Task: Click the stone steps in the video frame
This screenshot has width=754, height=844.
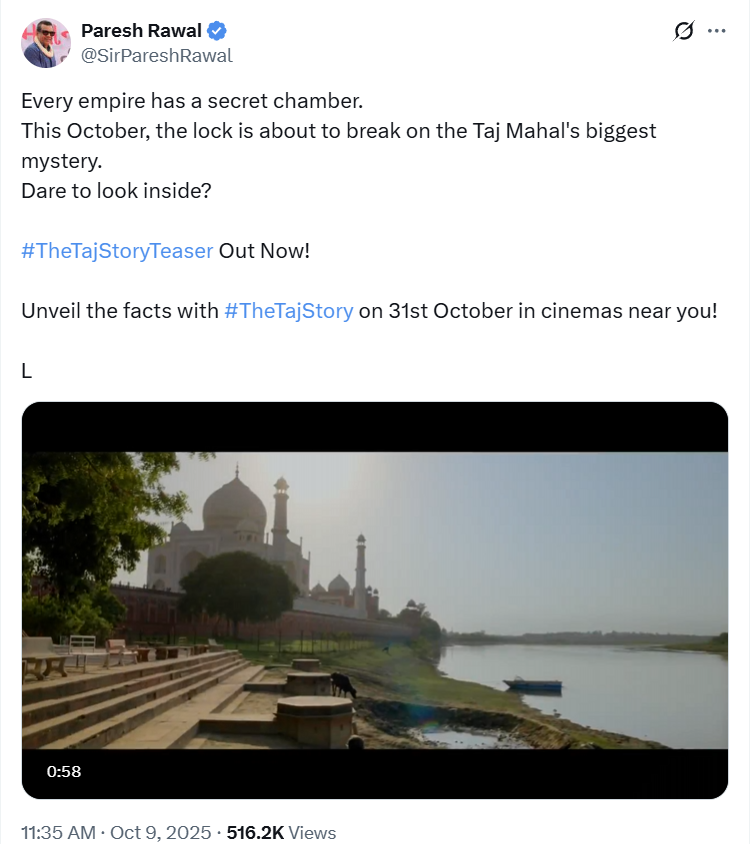Action: [130, 690]
